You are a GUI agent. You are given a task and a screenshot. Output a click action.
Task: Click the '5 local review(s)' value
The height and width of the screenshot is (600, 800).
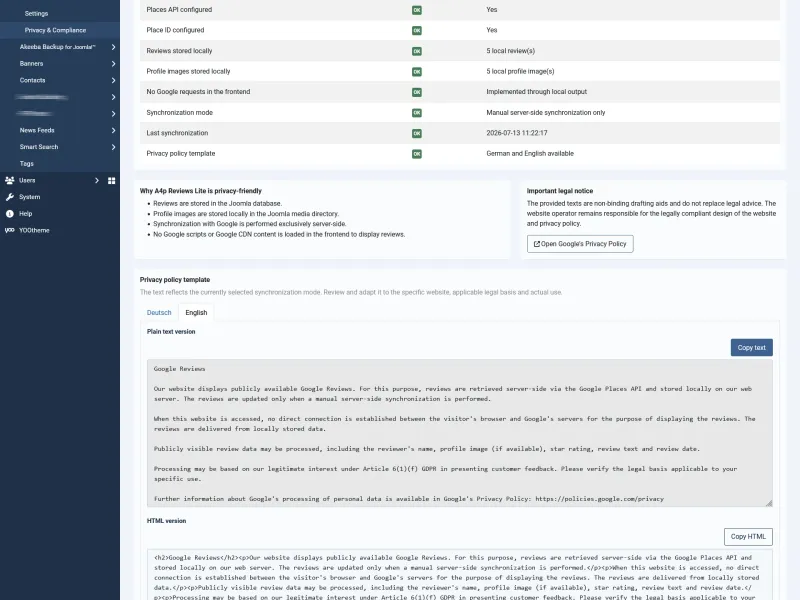tap(511, 51)
